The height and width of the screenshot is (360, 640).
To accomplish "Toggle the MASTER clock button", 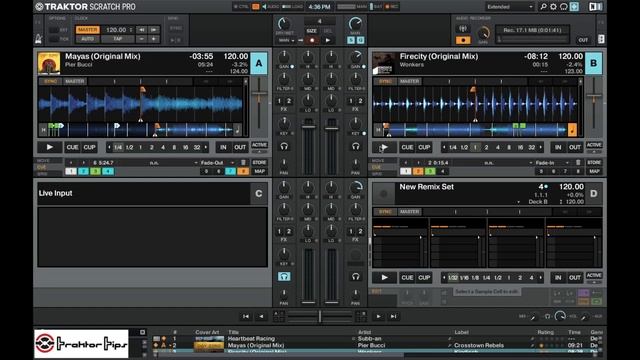I will click(87, 30).
